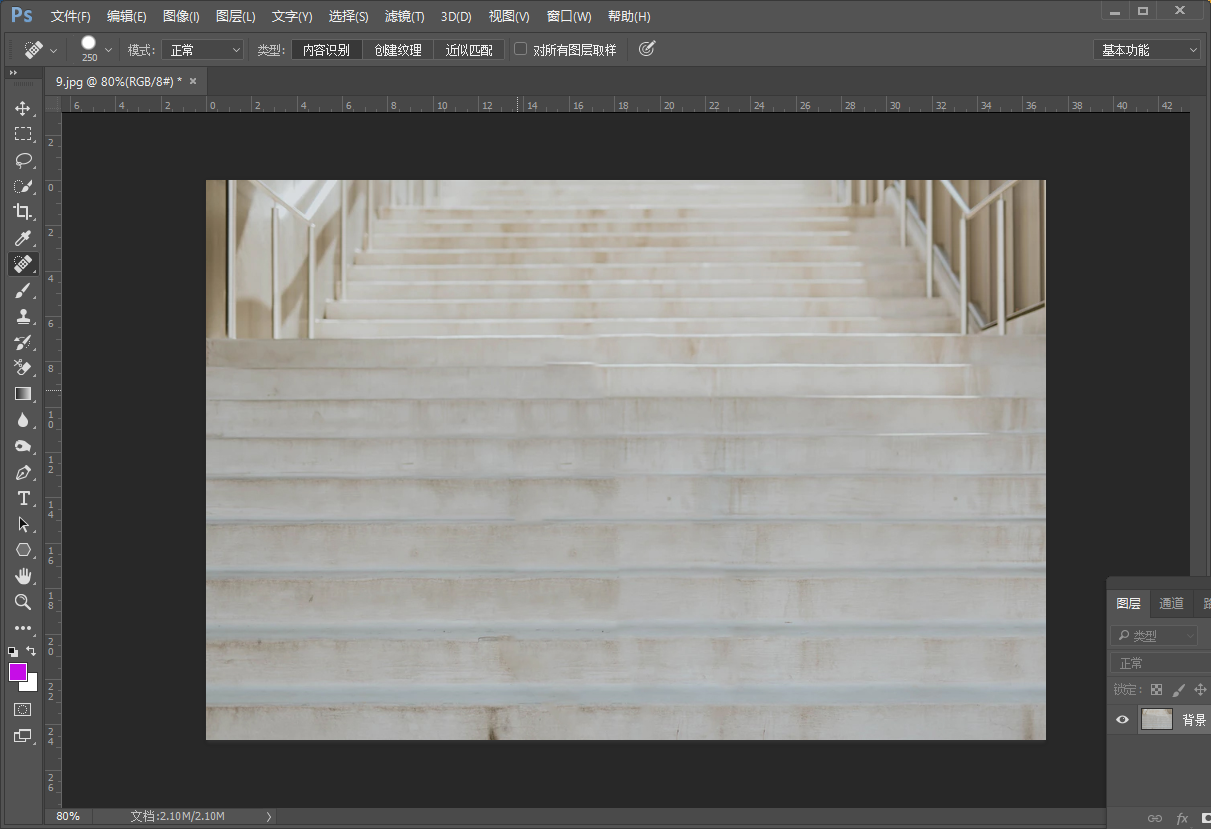Screen dimensions: 1211x829
Task: Expand the toolbox double-arrow
Action: pyautogui.click(x=14, y=73)
